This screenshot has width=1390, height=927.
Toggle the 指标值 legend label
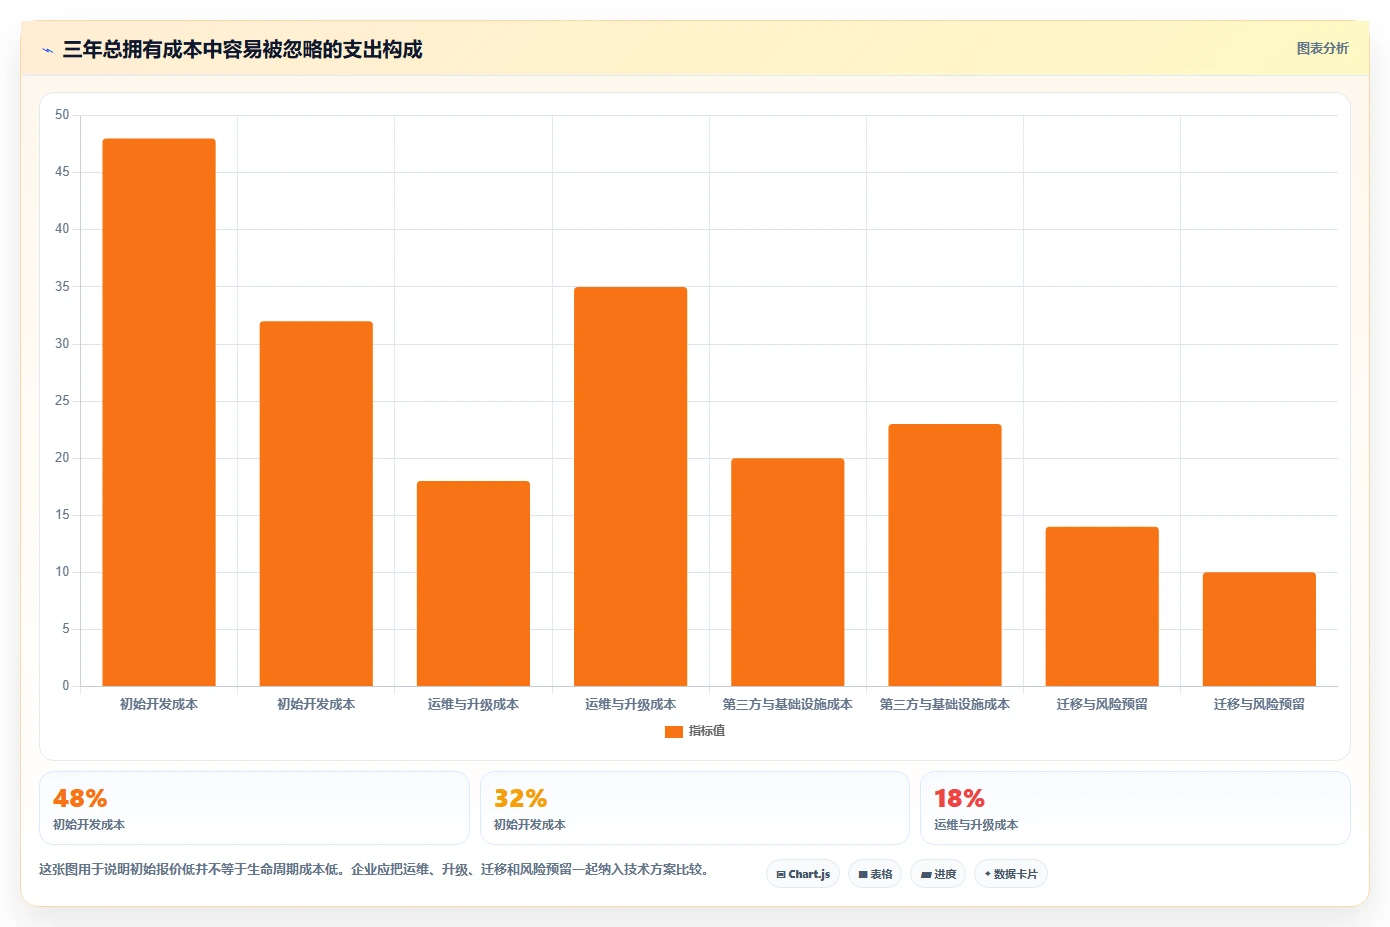[707, 731]
